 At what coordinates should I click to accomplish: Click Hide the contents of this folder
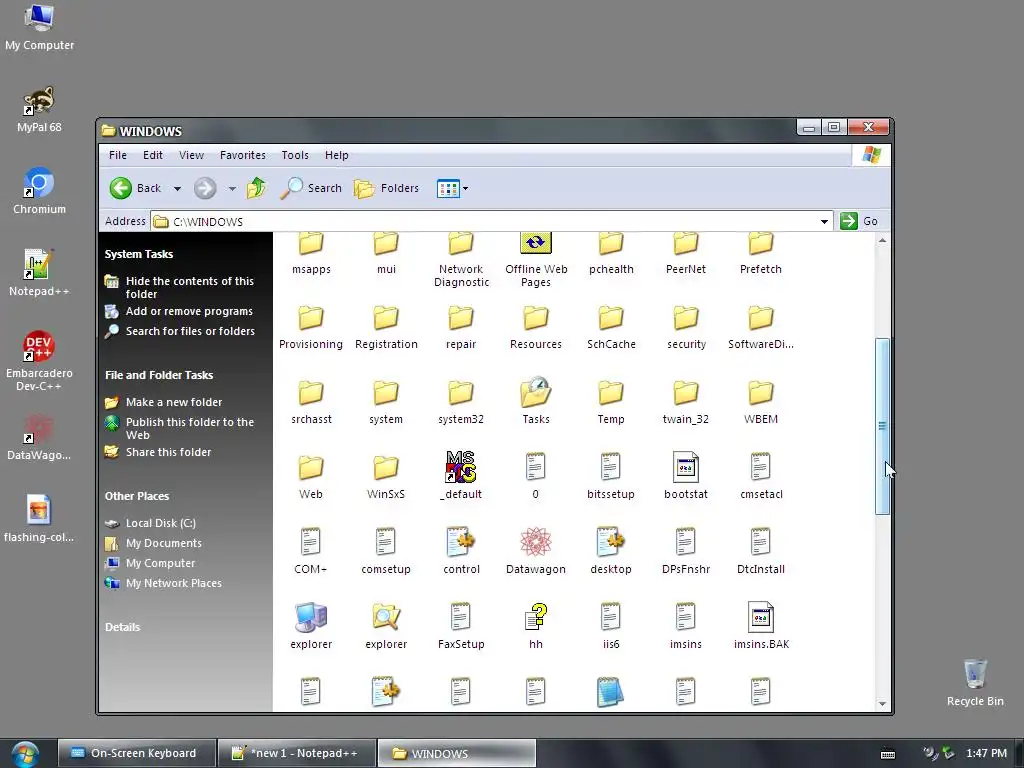click(x=189, y=287)
